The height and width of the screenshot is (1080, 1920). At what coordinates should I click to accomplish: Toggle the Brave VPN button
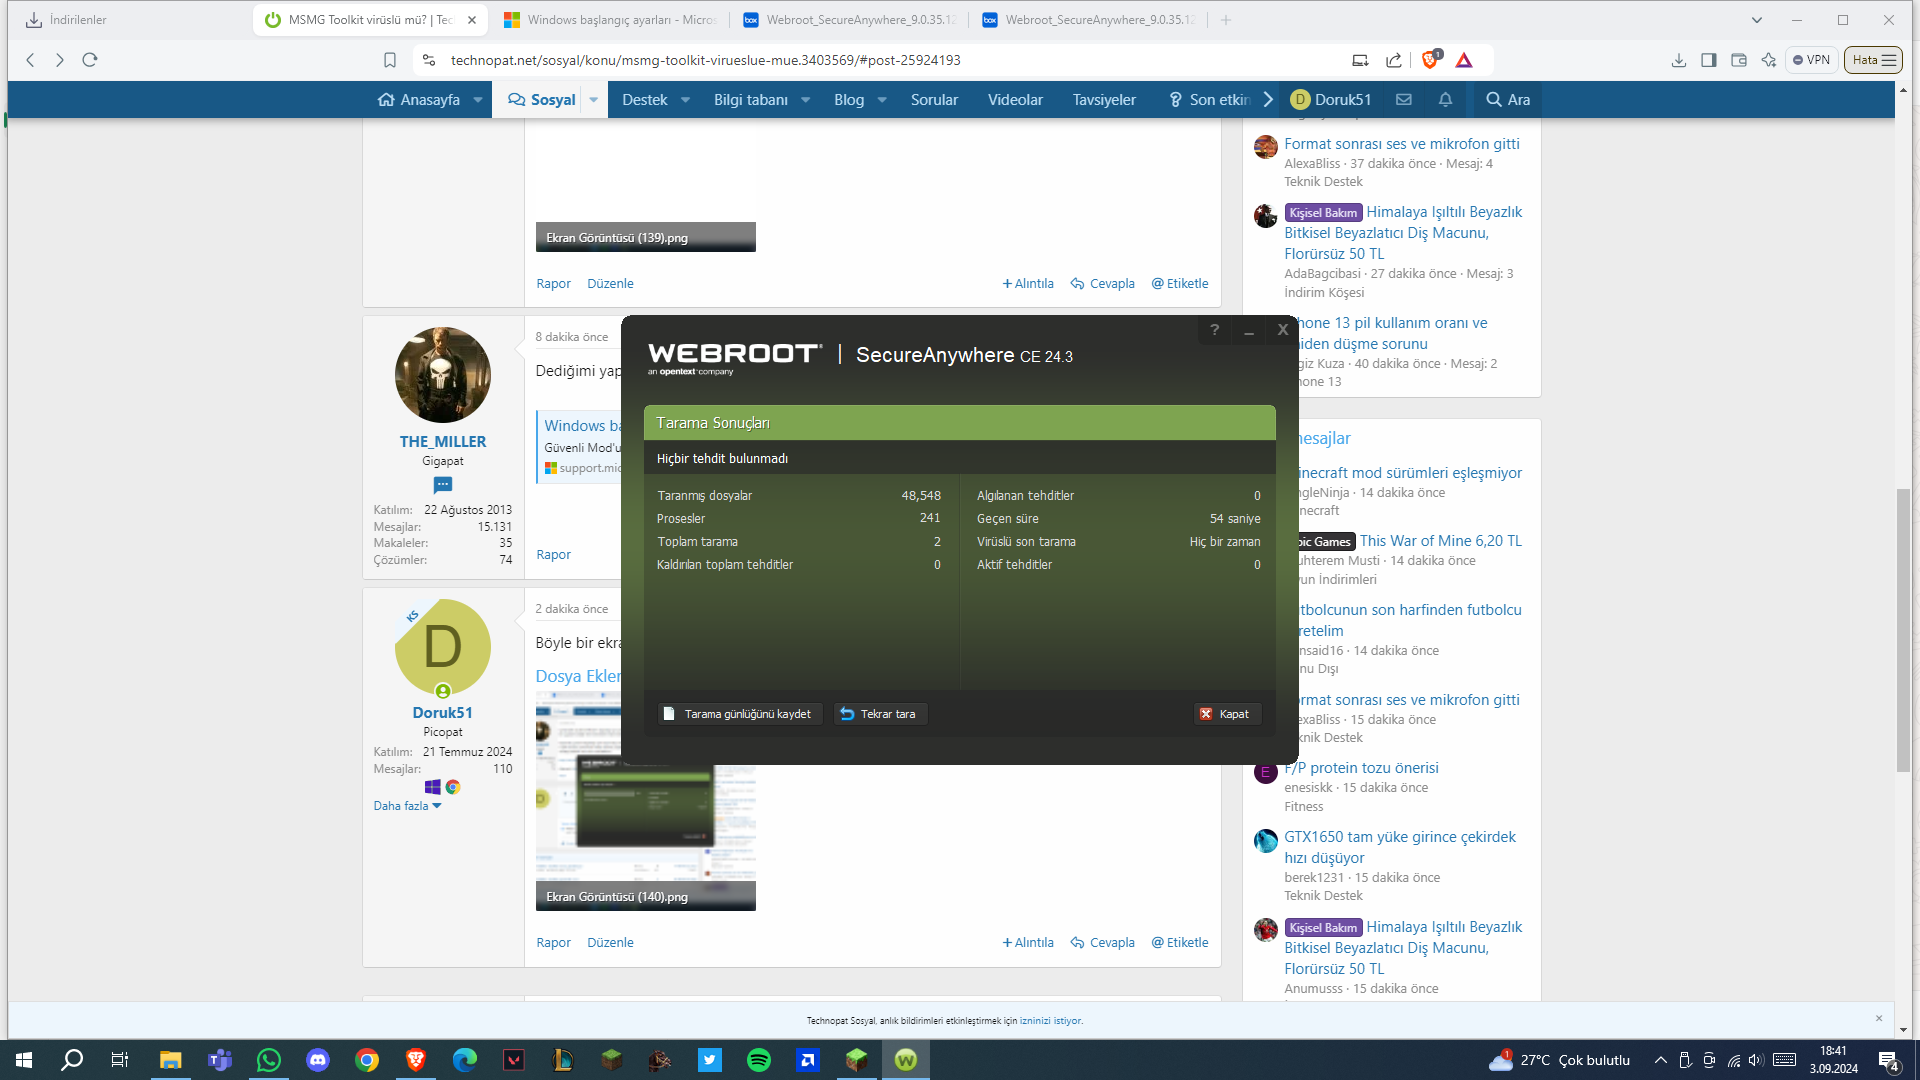(x=1811, y=60)
